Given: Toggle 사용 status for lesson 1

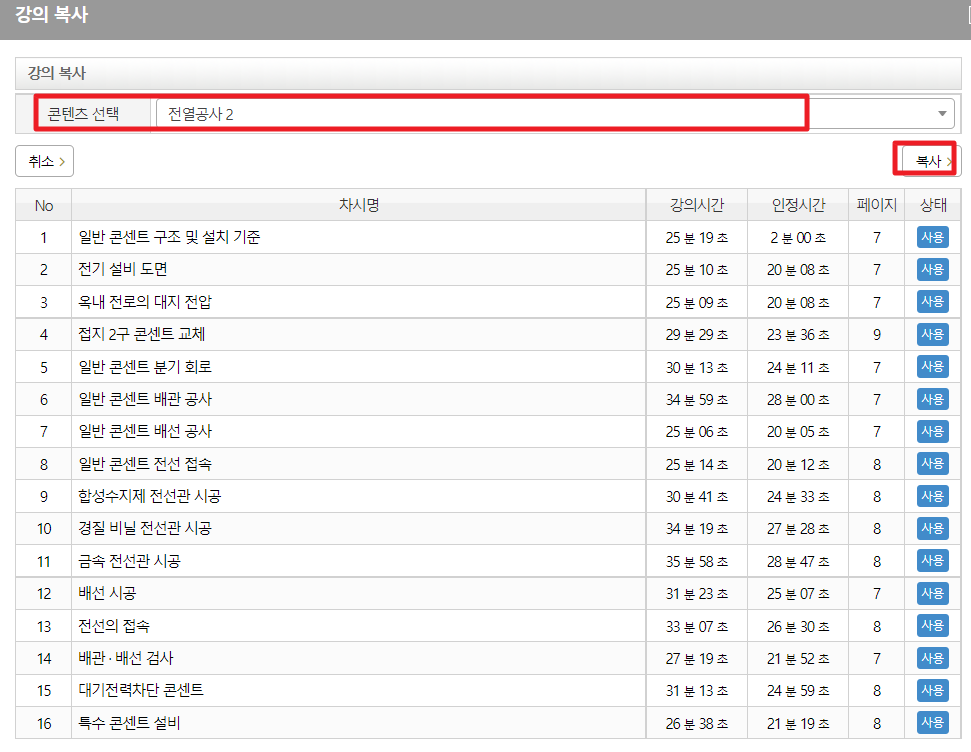Looking at the screenshot, I should point(932,237).
